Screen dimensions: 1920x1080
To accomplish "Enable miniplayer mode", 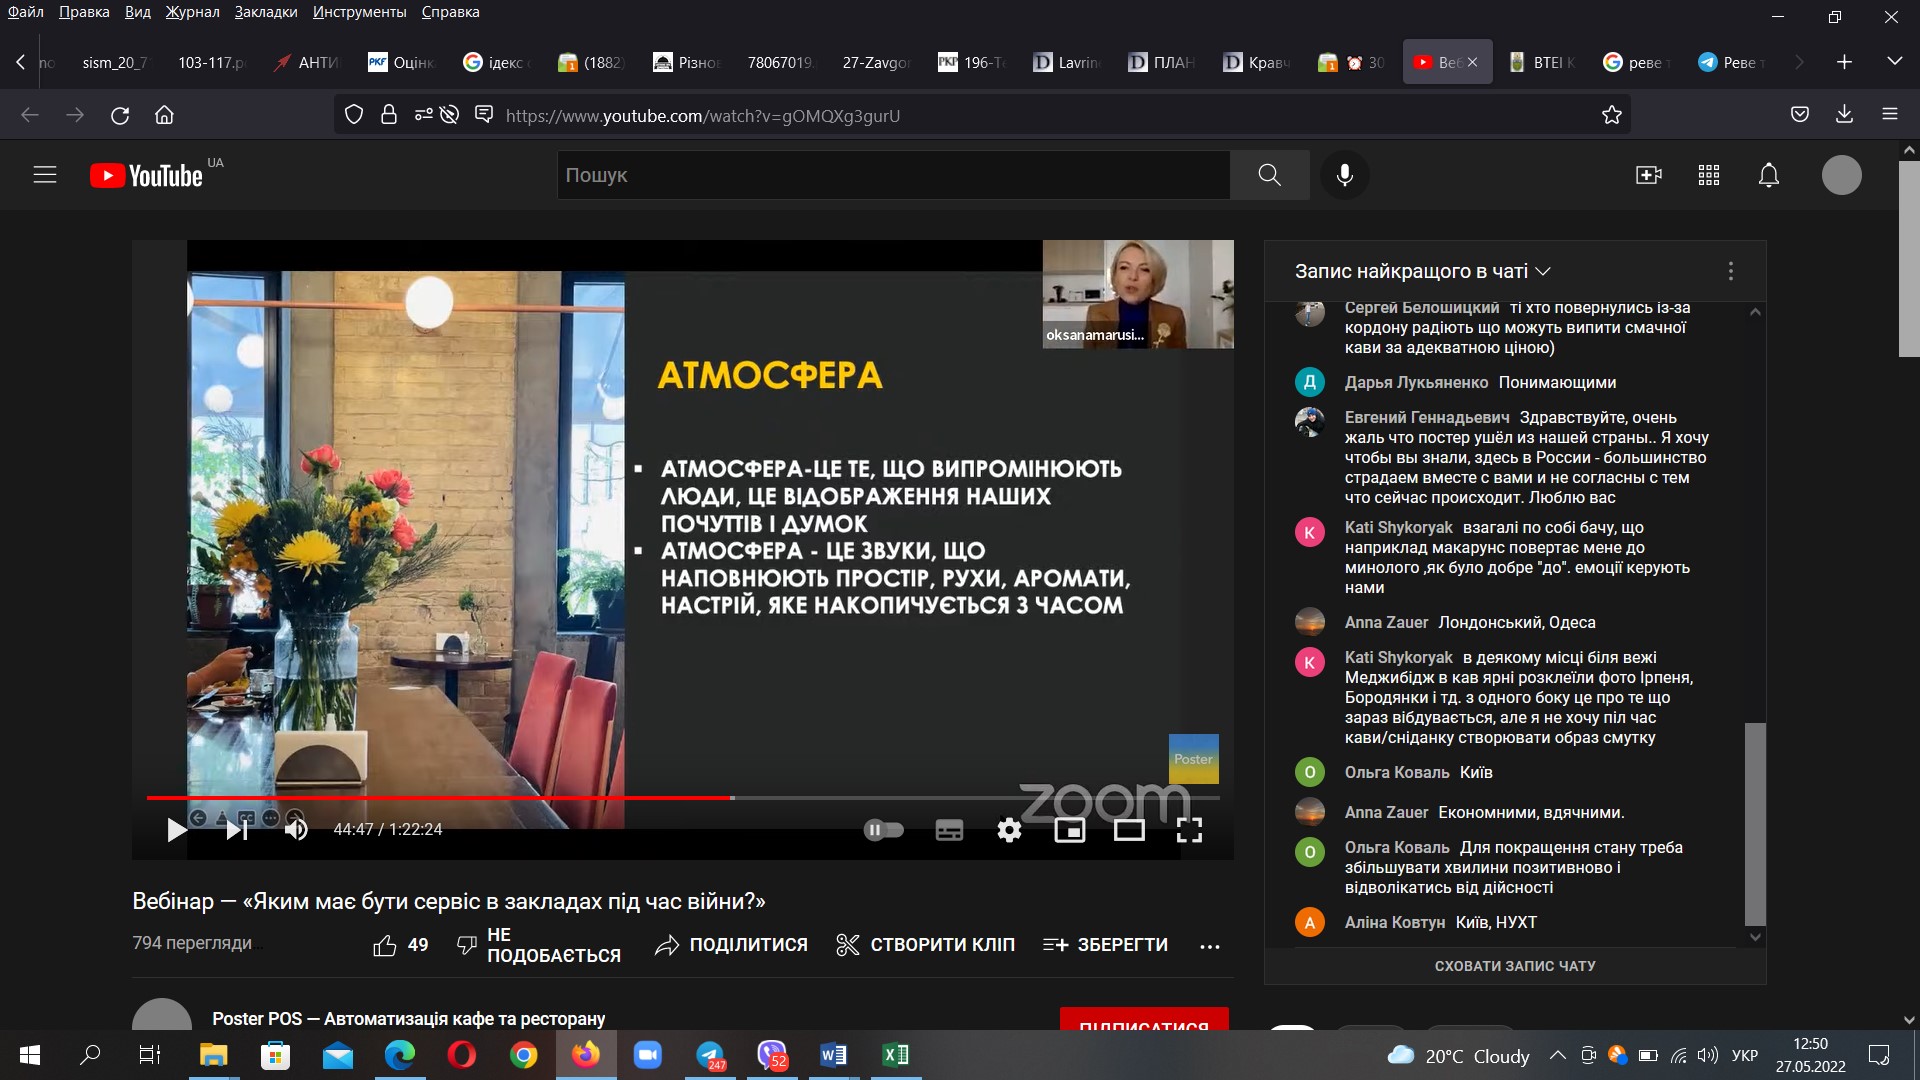I will tap(1069, 830).
